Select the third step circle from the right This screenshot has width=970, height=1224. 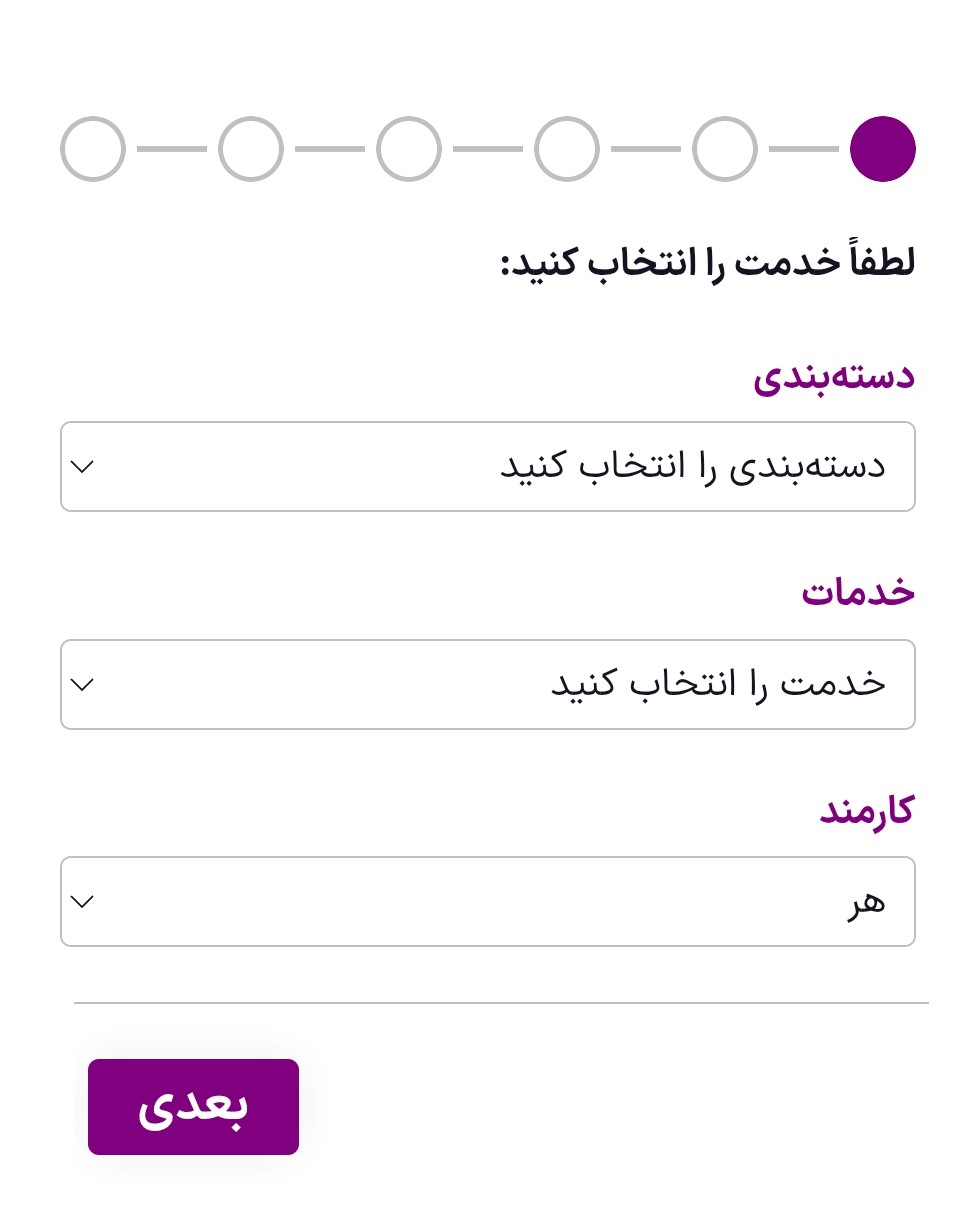click(x=567, y=149)
